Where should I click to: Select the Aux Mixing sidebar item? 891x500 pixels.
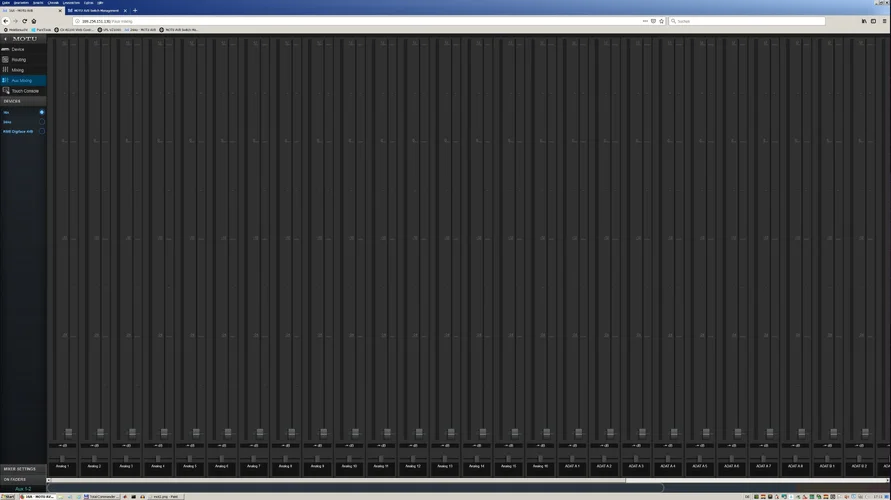point(23,81)
